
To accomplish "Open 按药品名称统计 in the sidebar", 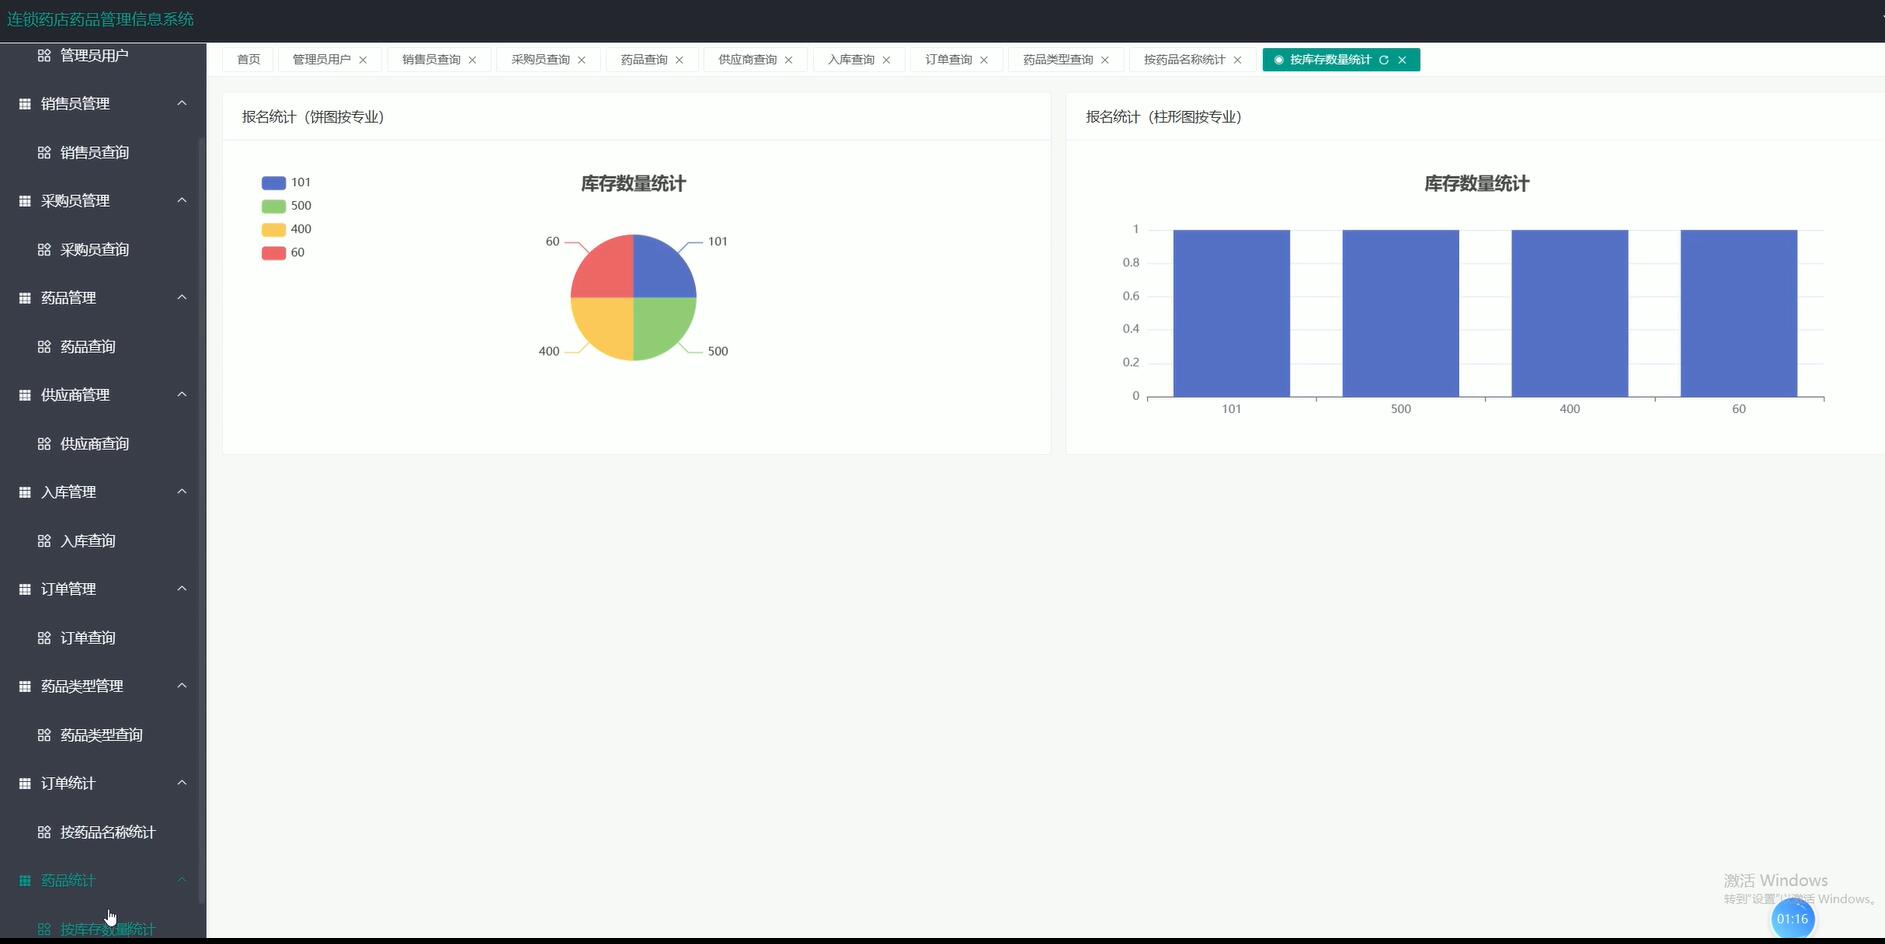I will [x=107, y=832].
